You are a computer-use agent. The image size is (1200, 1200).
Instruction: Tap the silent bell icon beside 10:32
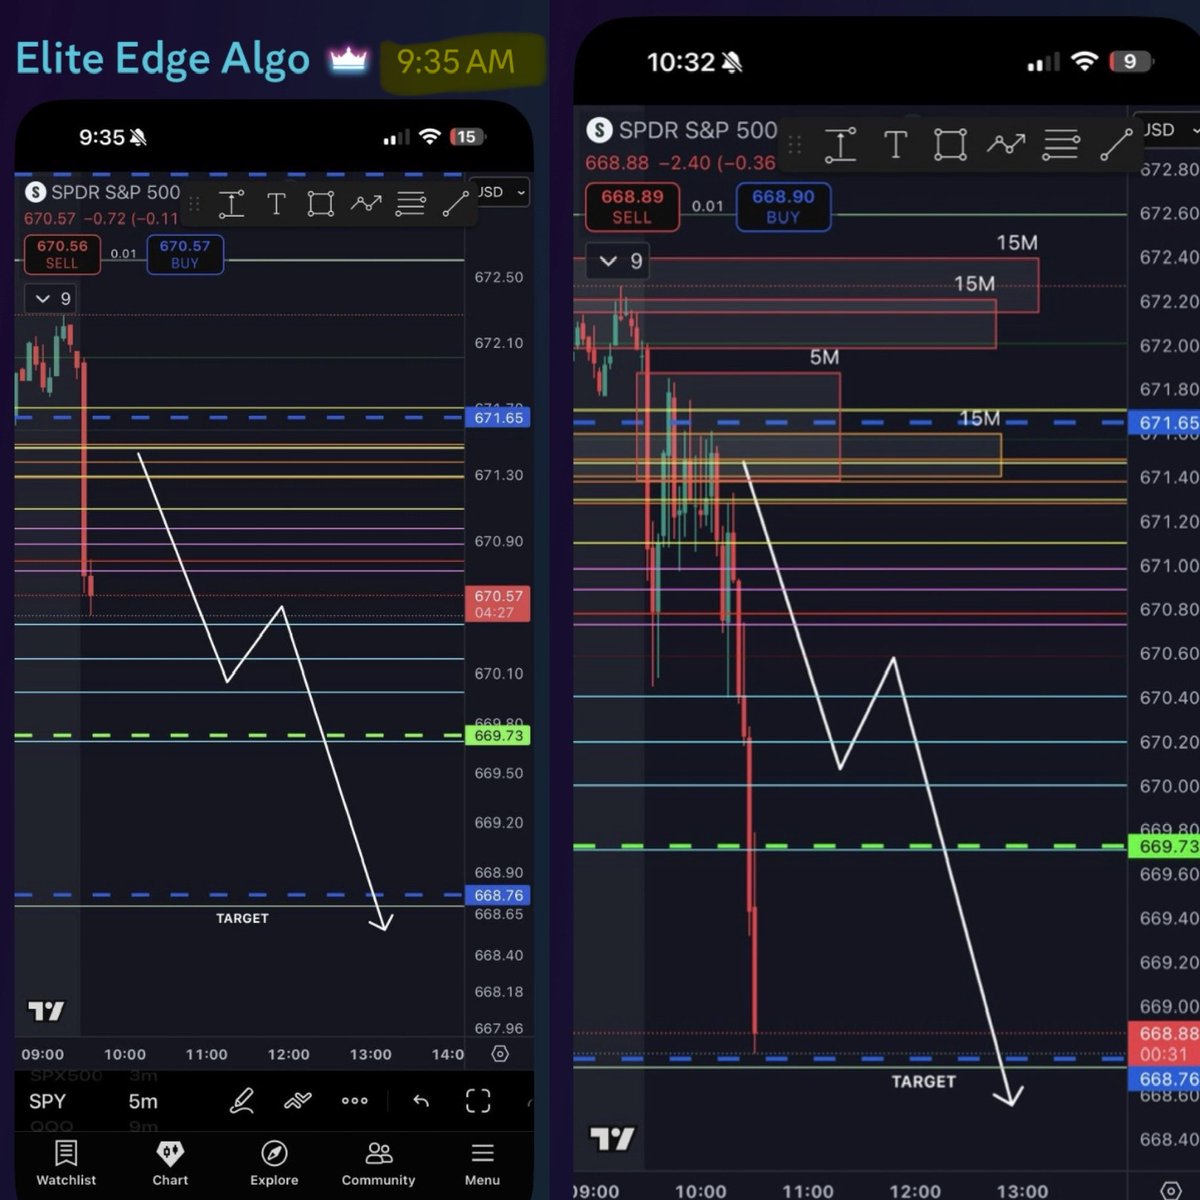click(x=732, y=63)
